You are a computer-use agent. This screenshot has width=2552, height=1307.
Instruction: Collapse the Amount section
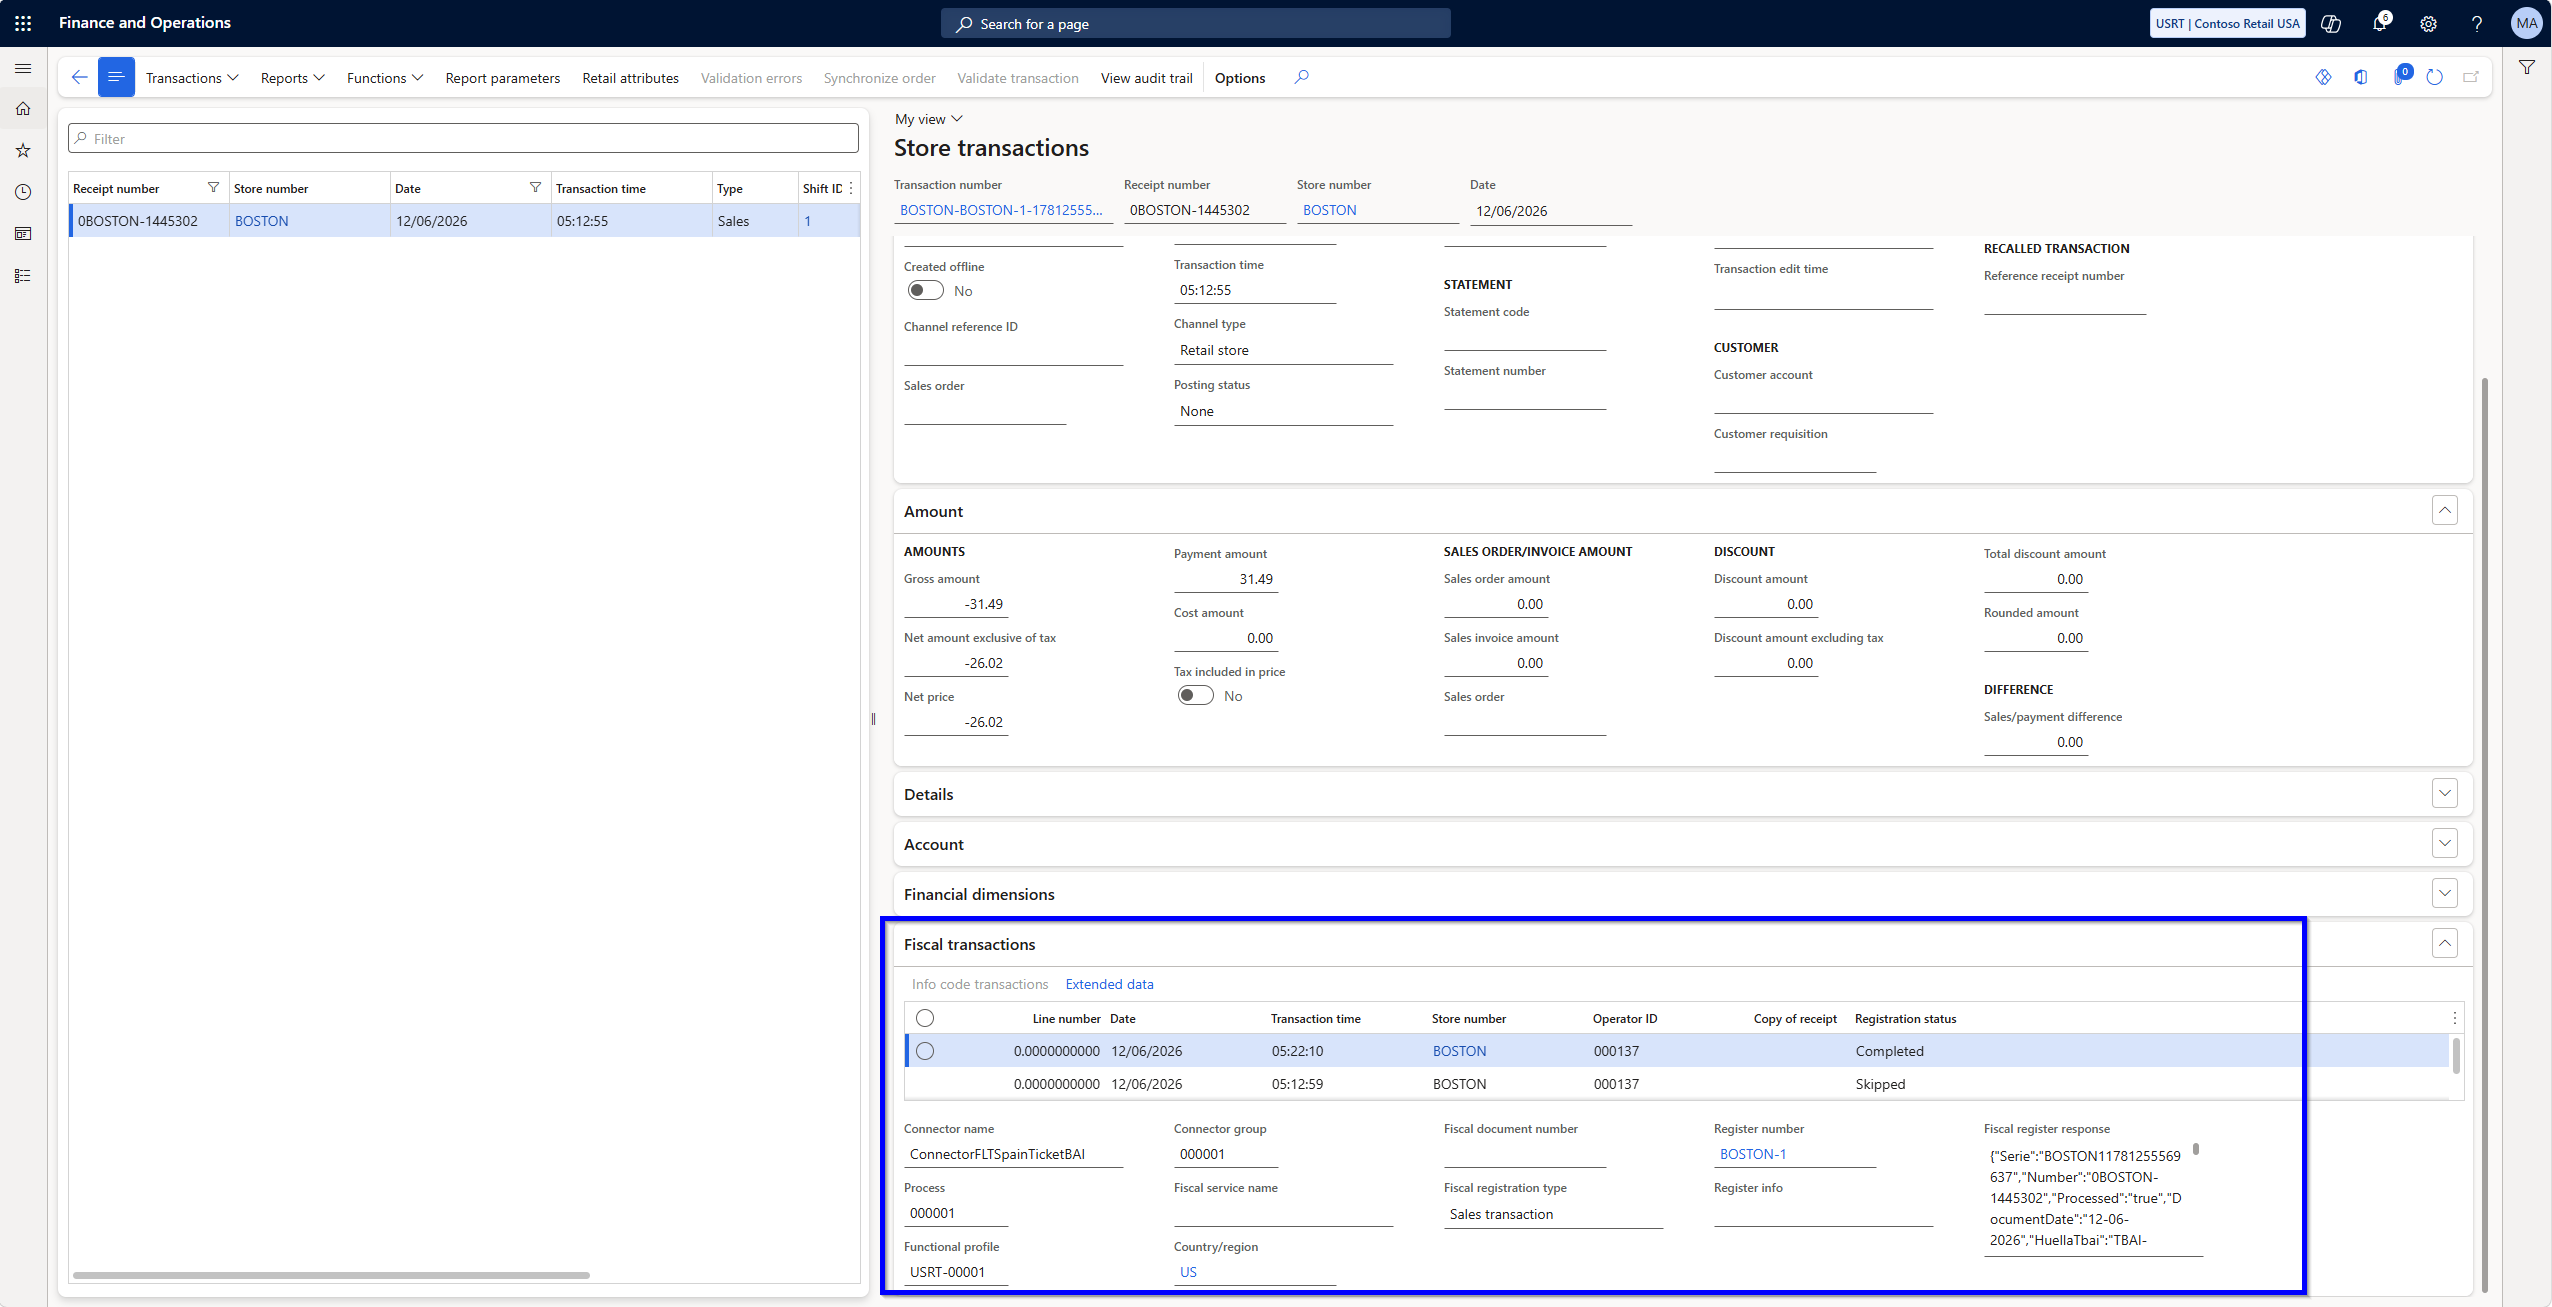(2444, 511)
